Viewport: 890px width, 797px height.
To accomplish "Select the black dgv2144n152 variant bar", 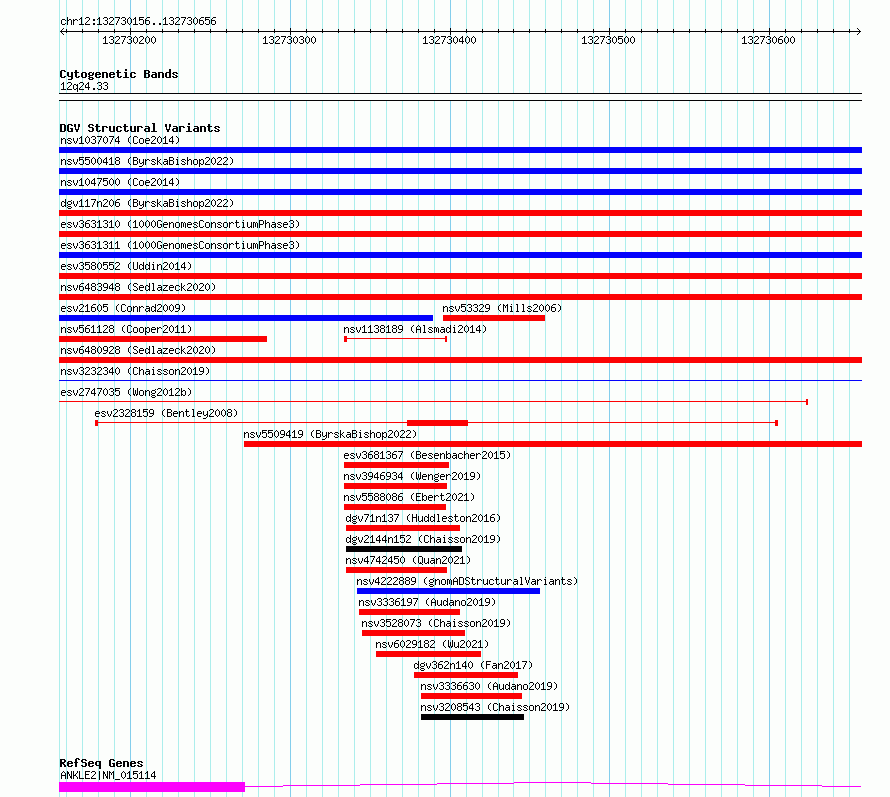I will (x=404, y=549).
